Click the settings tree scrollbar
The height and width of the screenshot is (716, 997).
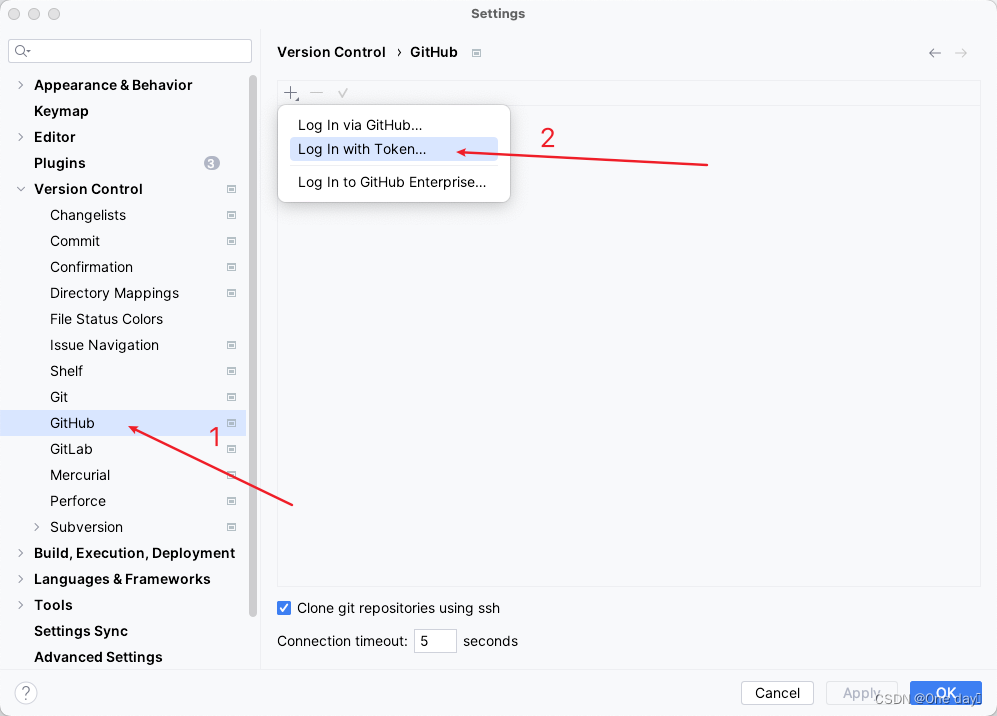click(253, 347)
